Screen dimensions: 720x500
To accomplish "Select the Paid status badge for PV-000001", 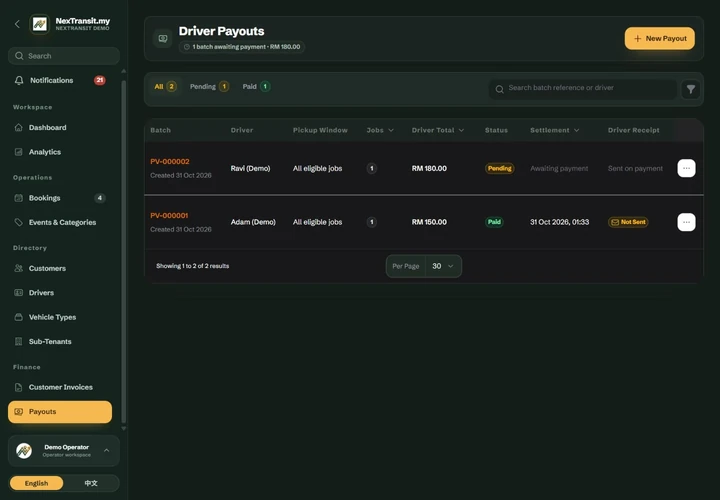I will pyautogui.click(x=494, y=222).
